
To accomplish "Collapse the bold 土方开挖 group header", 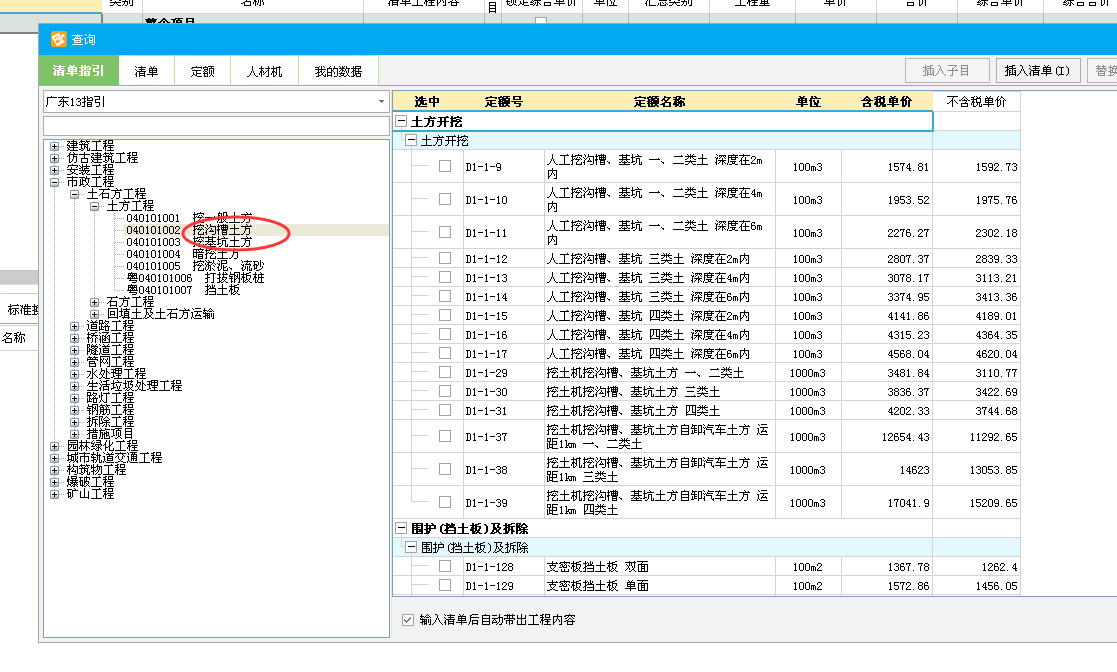I will point(401,122).
